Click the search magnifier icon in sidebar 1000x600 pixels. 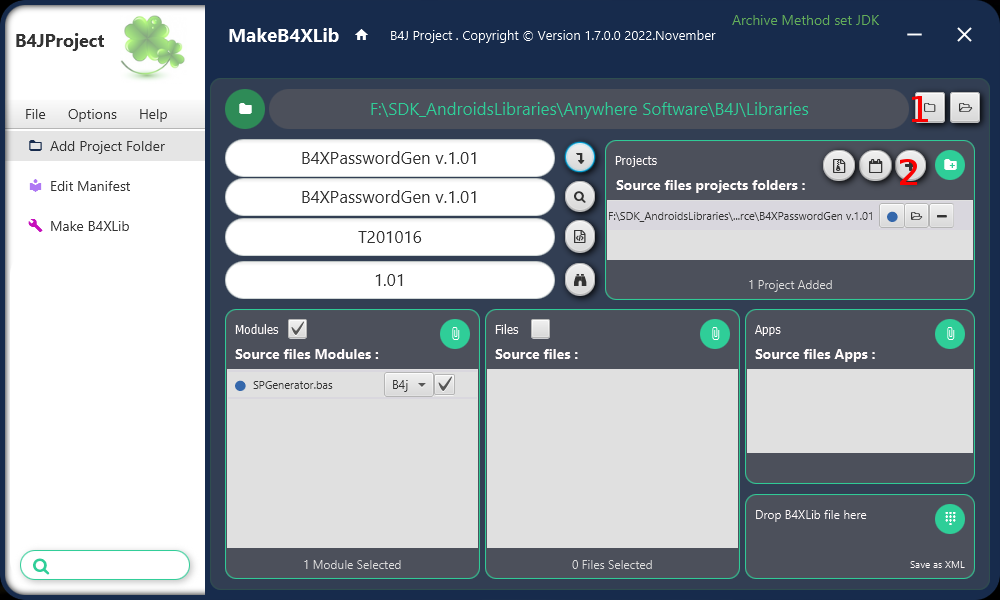point(41,566)
